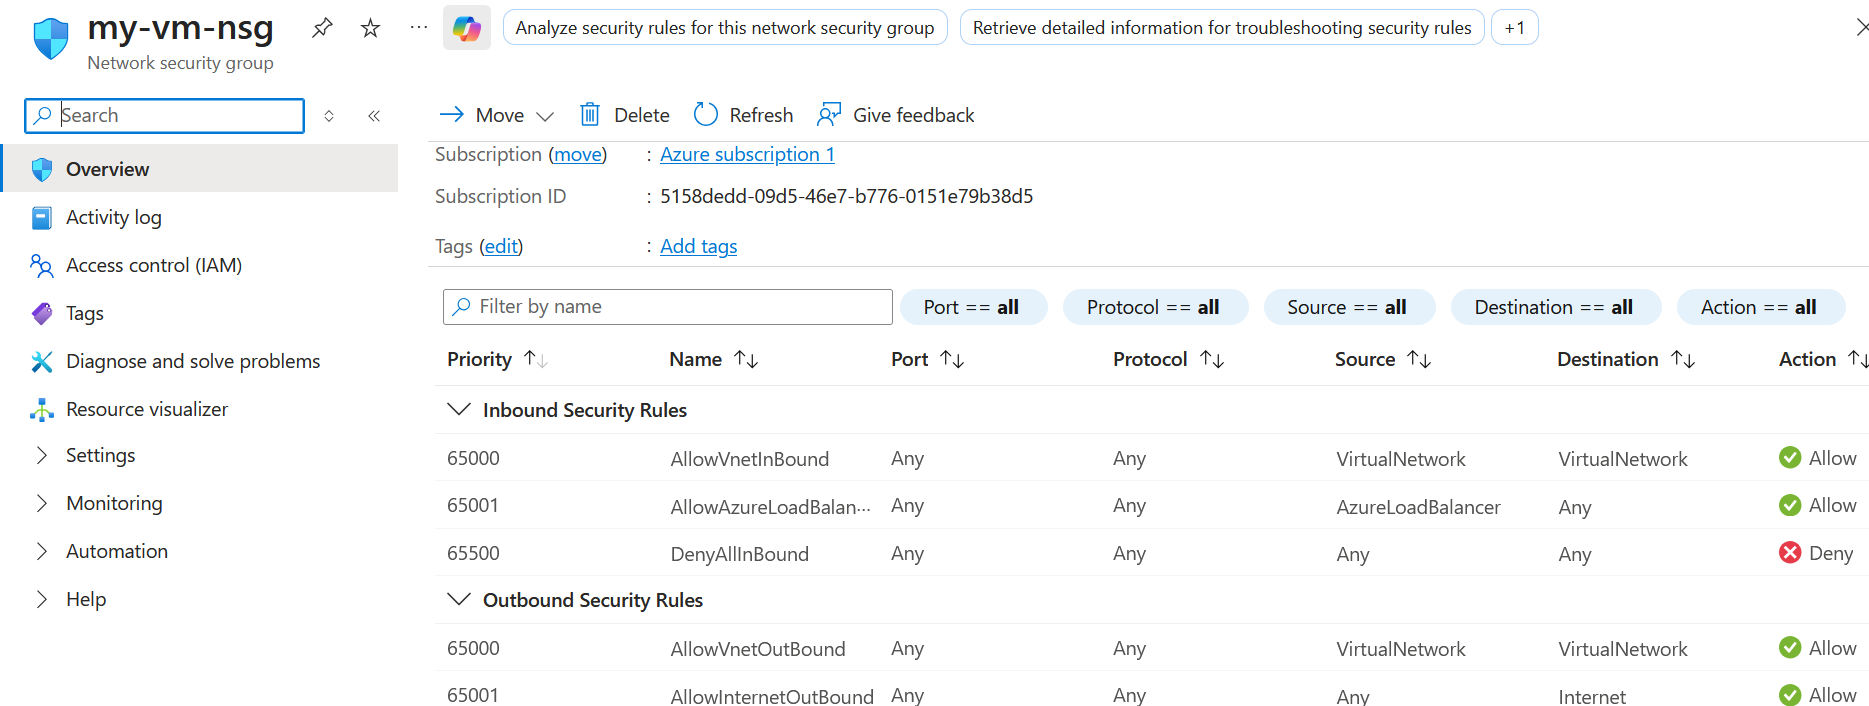The width and height of the screenshot is (1869, 706).
Task: Click the Tags edit link
Action: click(501, 246)
